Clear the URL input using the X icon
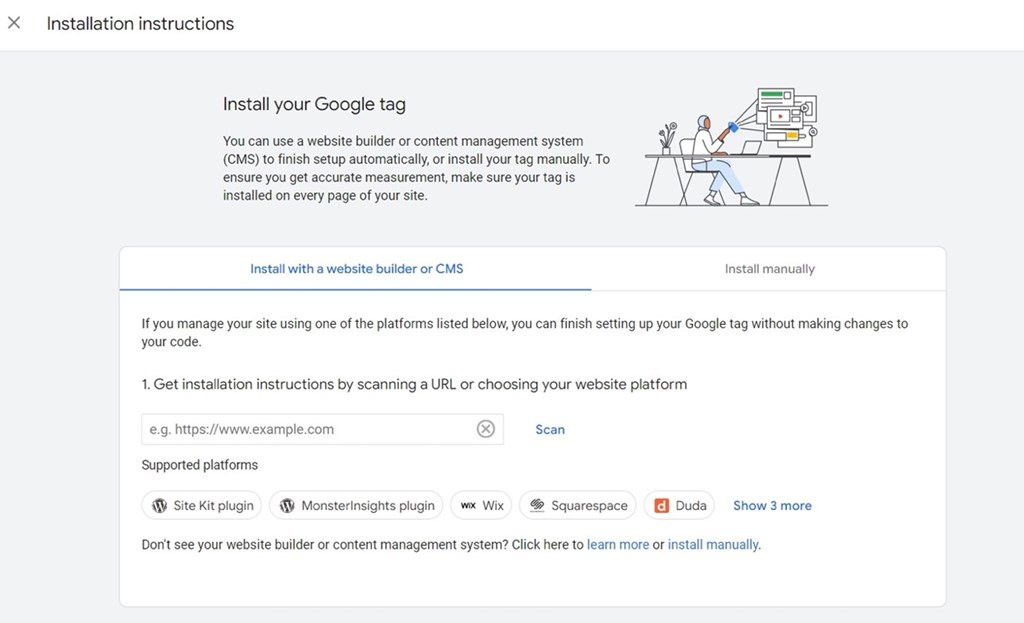Viewport: 1024px width, 623px height. [486, 429]
